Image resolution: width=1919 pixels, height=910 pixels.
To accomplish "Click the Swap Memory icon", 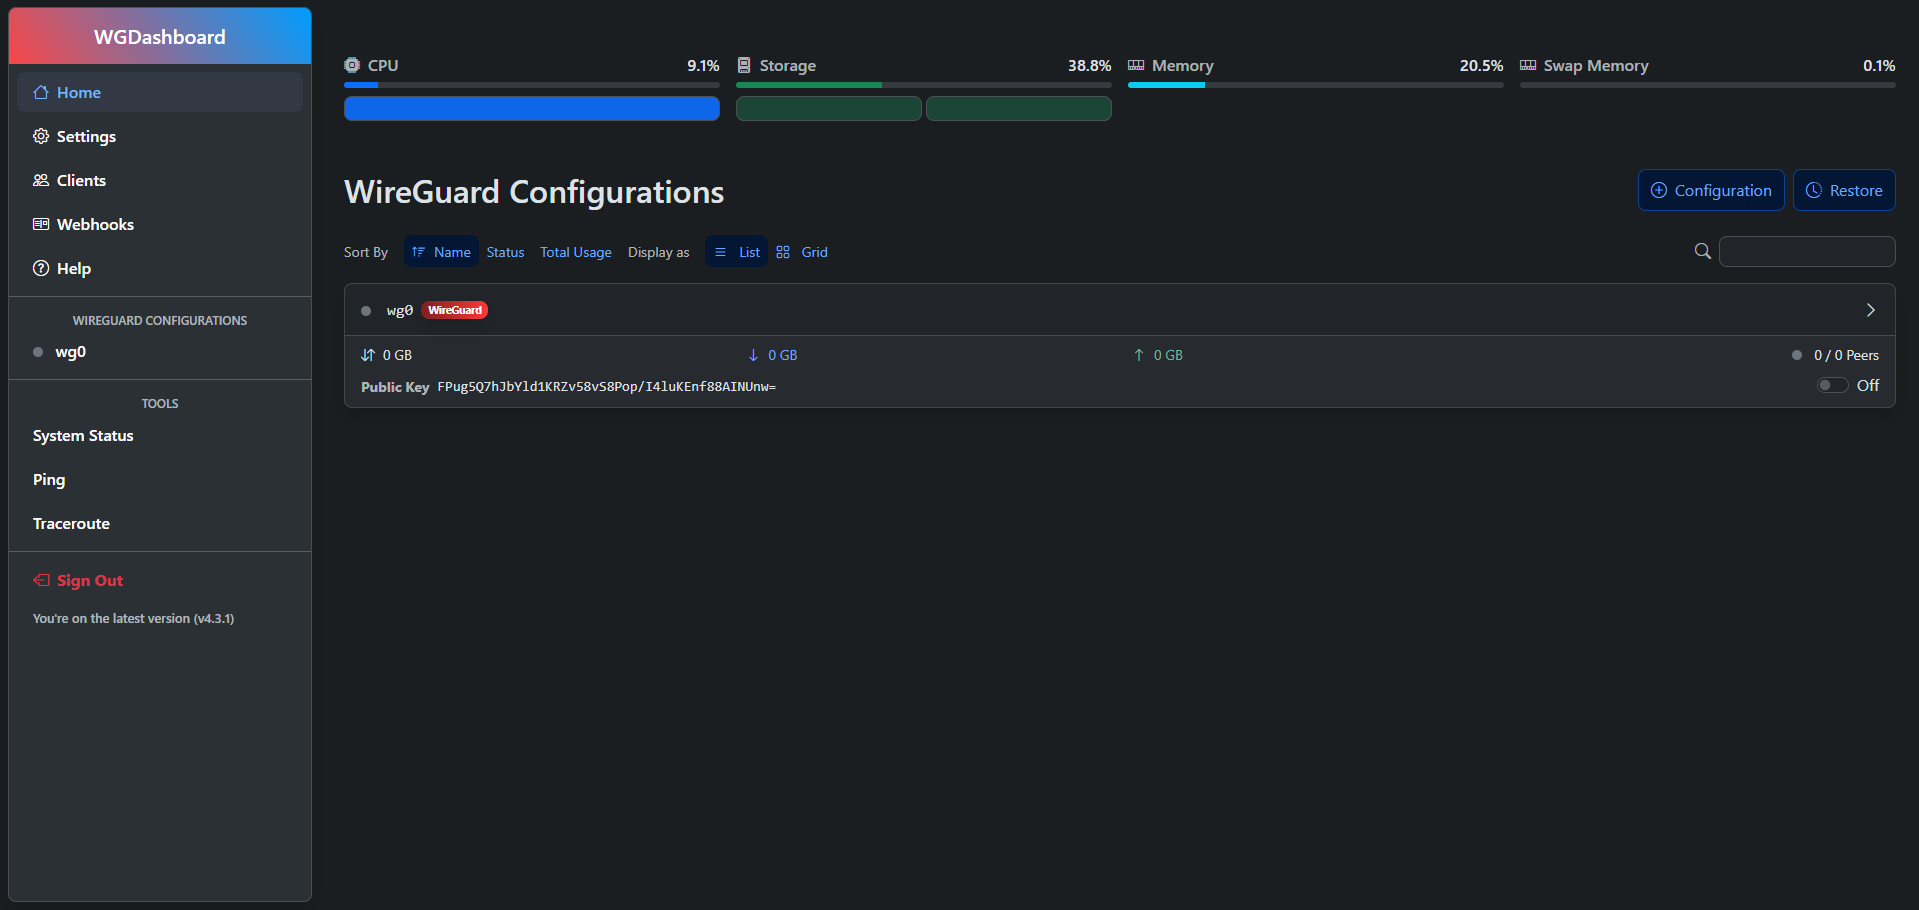I will (x=1528, y=65).
